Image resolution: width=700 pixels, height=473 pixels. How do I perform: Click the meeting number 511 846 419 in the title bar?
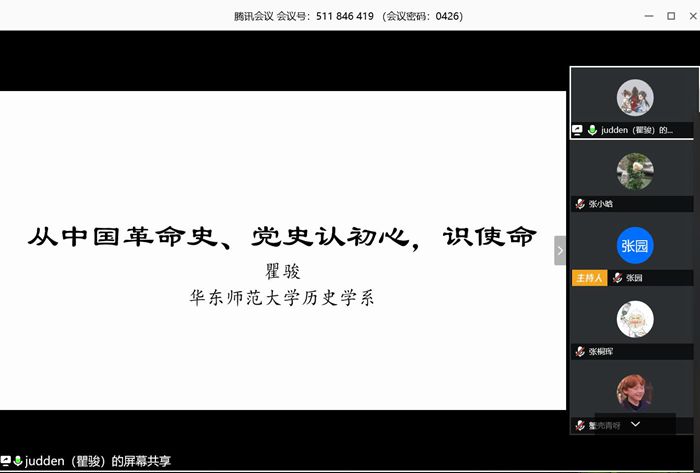(345, 16)
